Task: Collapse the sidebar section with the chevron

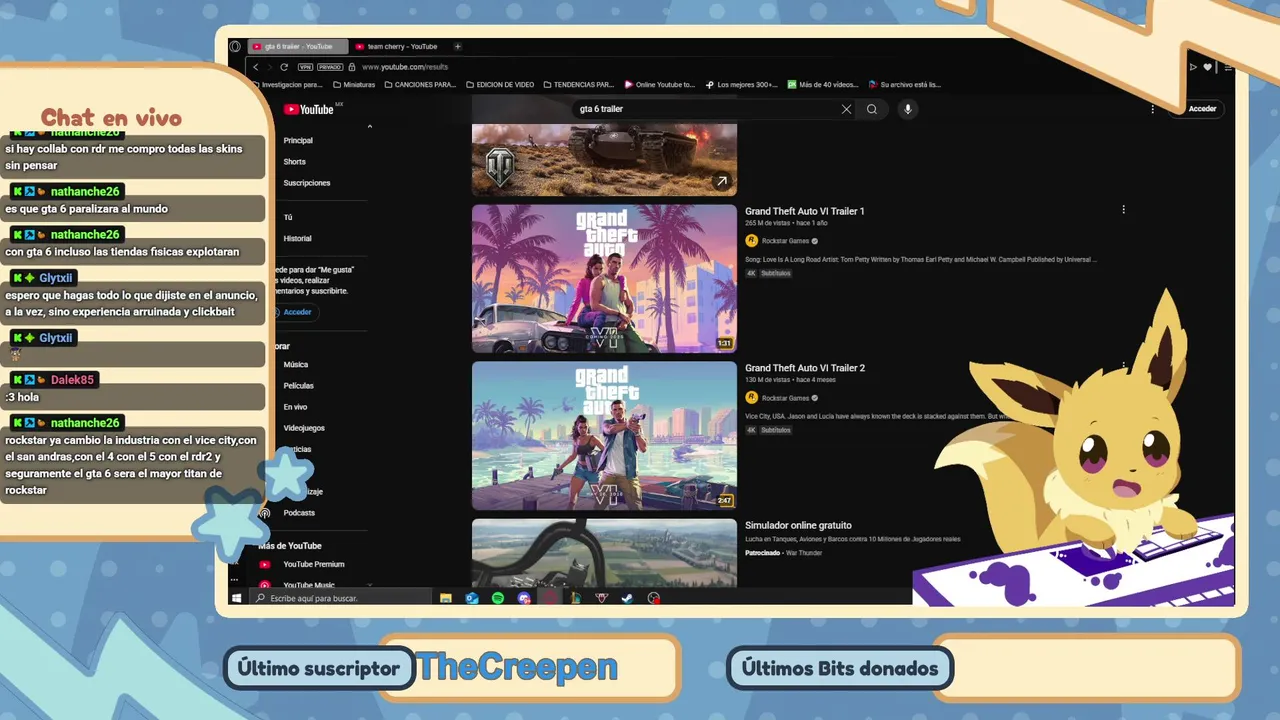Action: tap(370, 127)
